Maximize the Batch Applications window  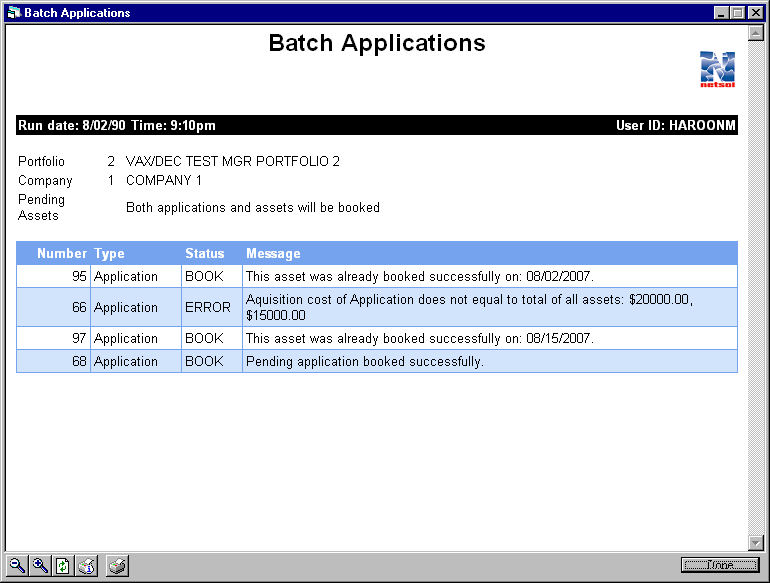[737, 13]
